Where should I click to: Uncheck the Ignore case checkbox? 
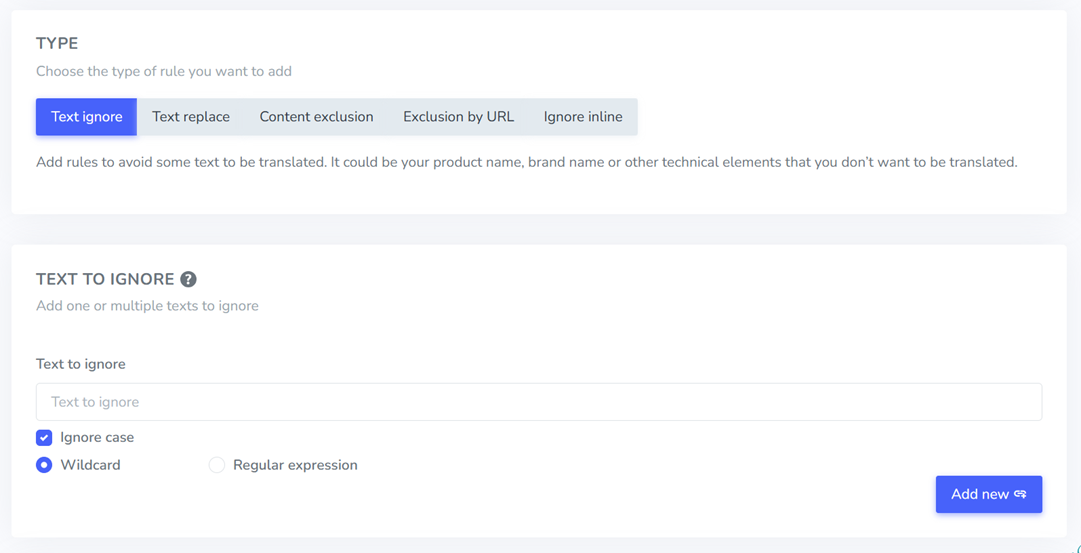pos(44,437)
